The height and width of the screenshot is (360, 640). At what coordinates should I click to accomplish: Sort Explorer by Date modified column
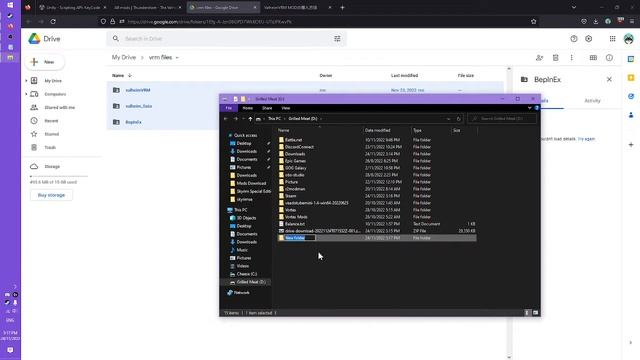pyautogui.click(x=378, y=131)
